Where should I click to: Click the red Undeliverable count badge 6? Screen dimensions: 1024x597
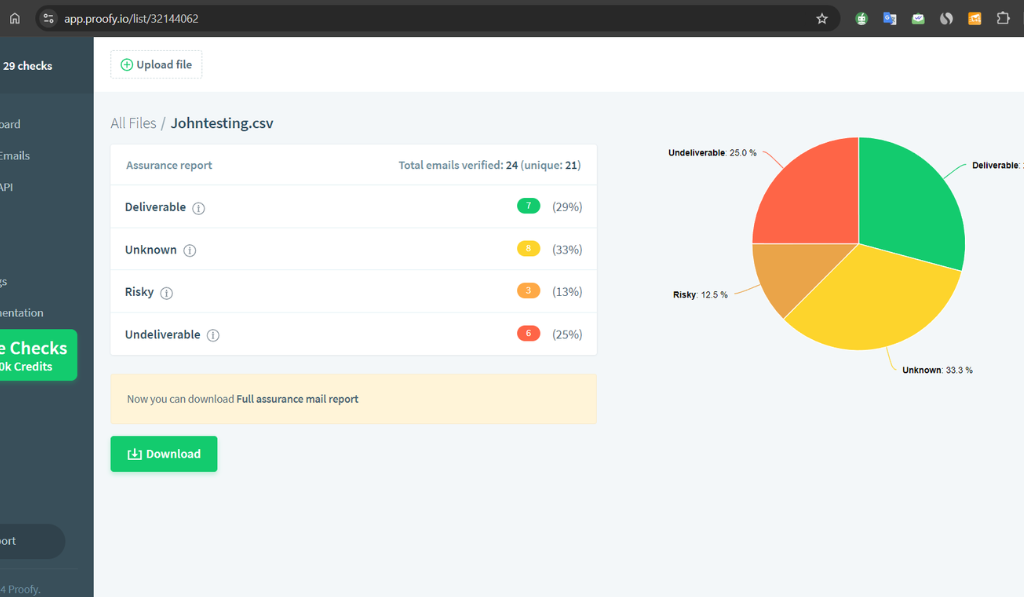coord(528,333)
